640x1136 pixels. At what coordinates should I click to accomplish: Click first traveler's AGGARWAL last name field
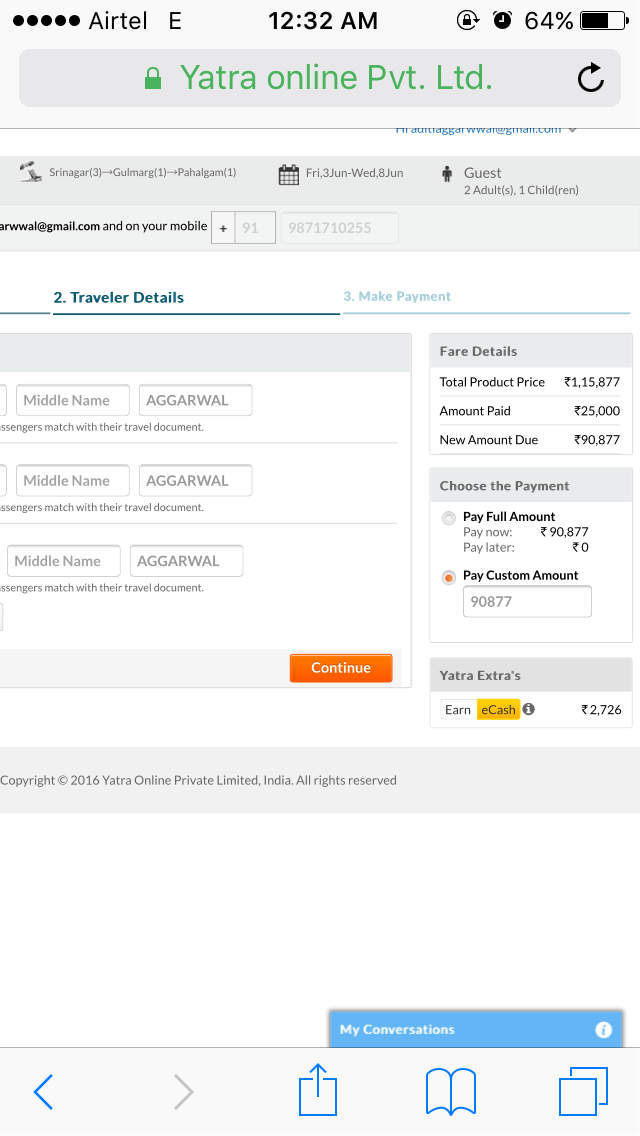pos(196,400)
